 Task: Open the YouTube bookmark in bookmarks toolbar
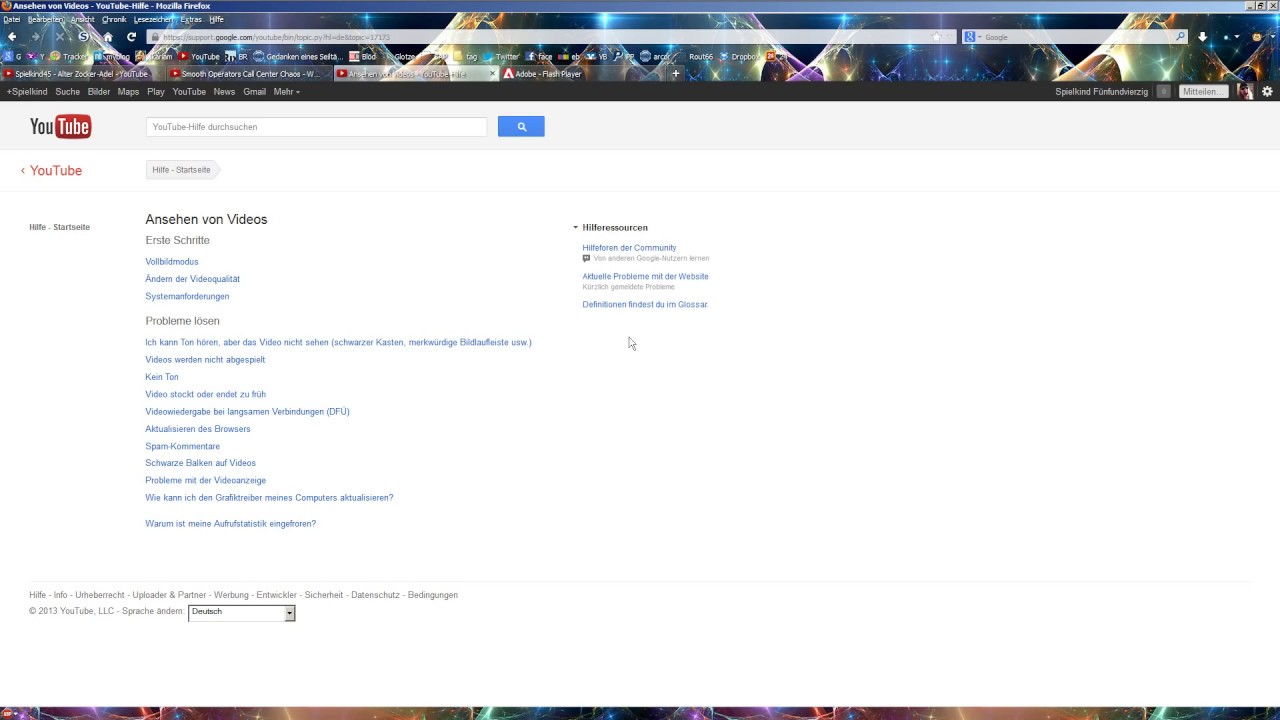[x=199, y=57]
